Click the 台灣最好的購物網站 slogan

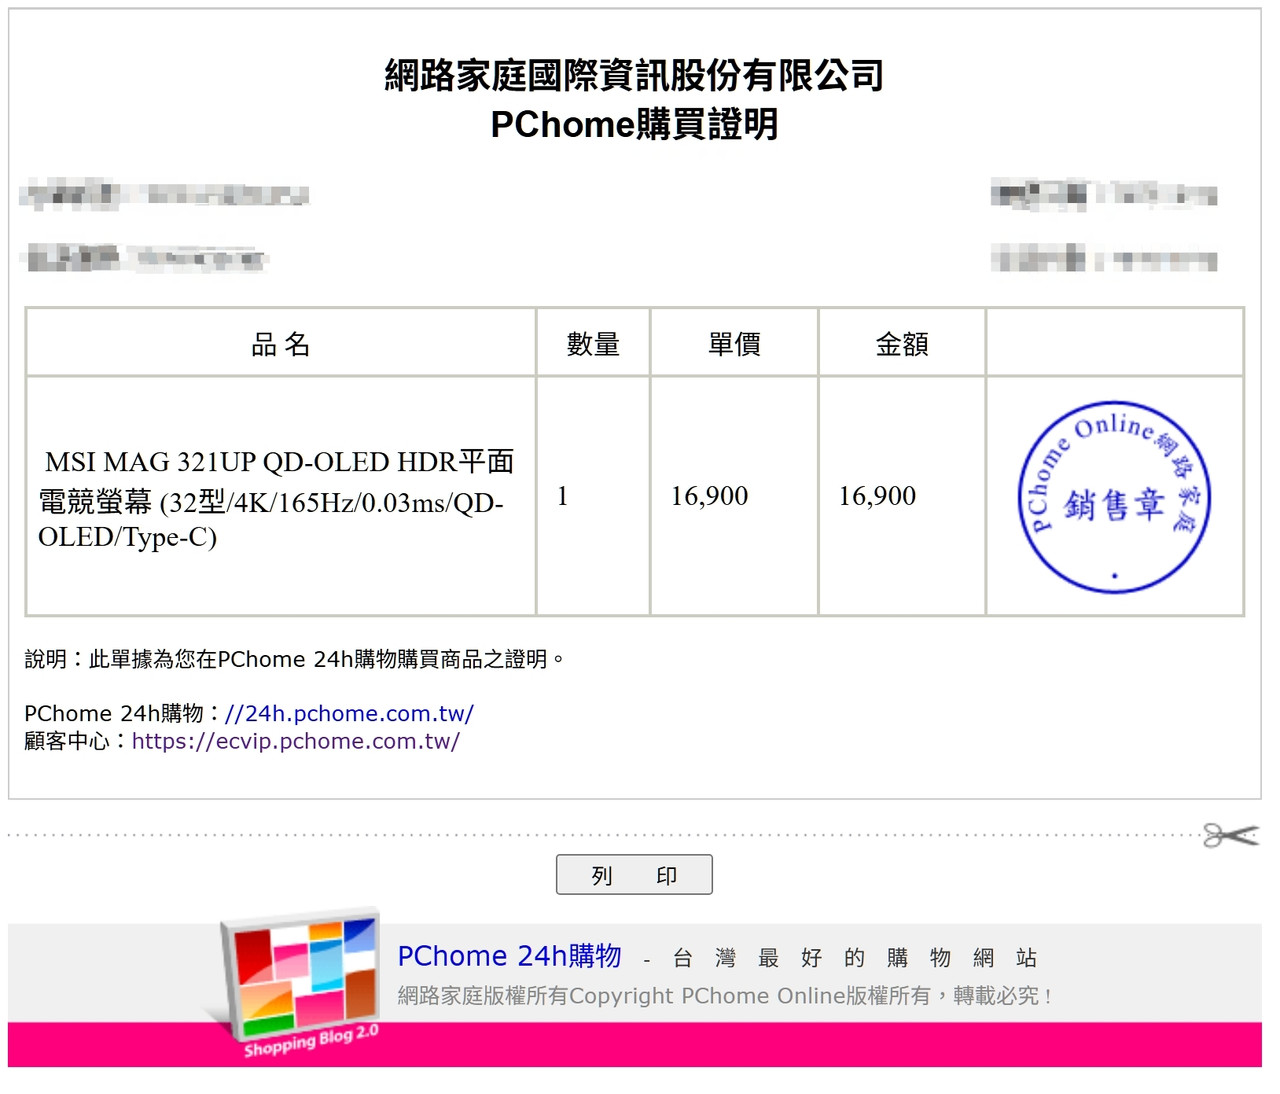[855, 958]
